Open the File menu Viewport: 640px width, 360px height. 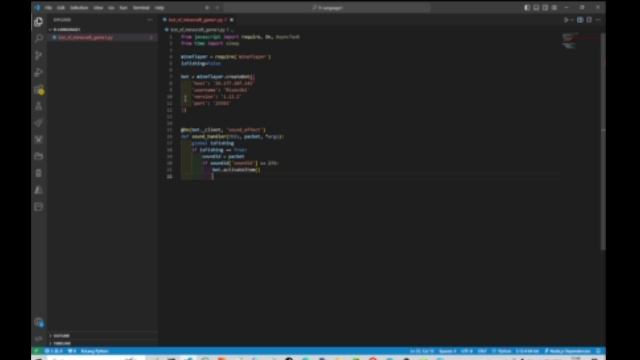tap(49, 8)
